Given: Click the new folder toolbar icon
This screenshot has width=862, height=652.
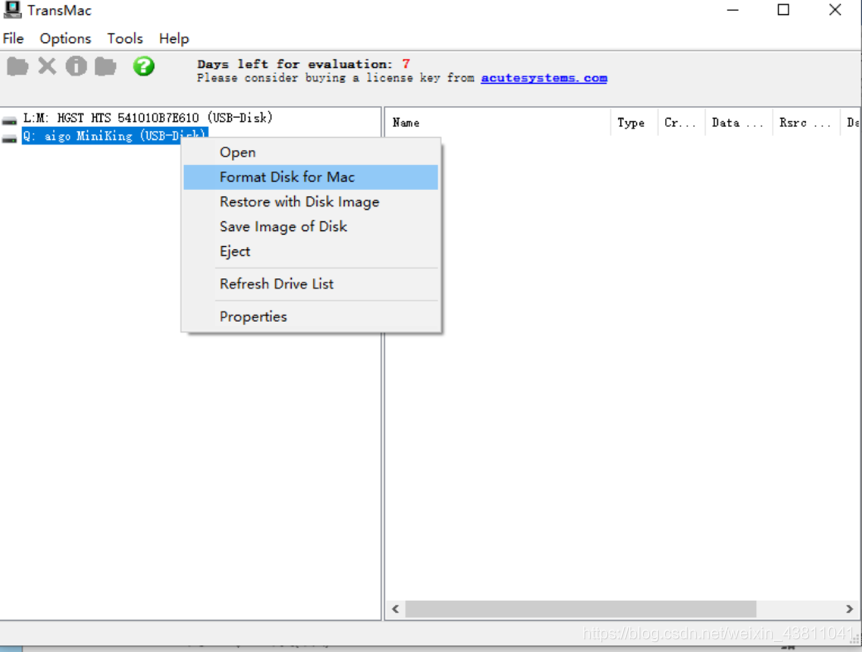Looking at the screenshot, I should [106, 67].
